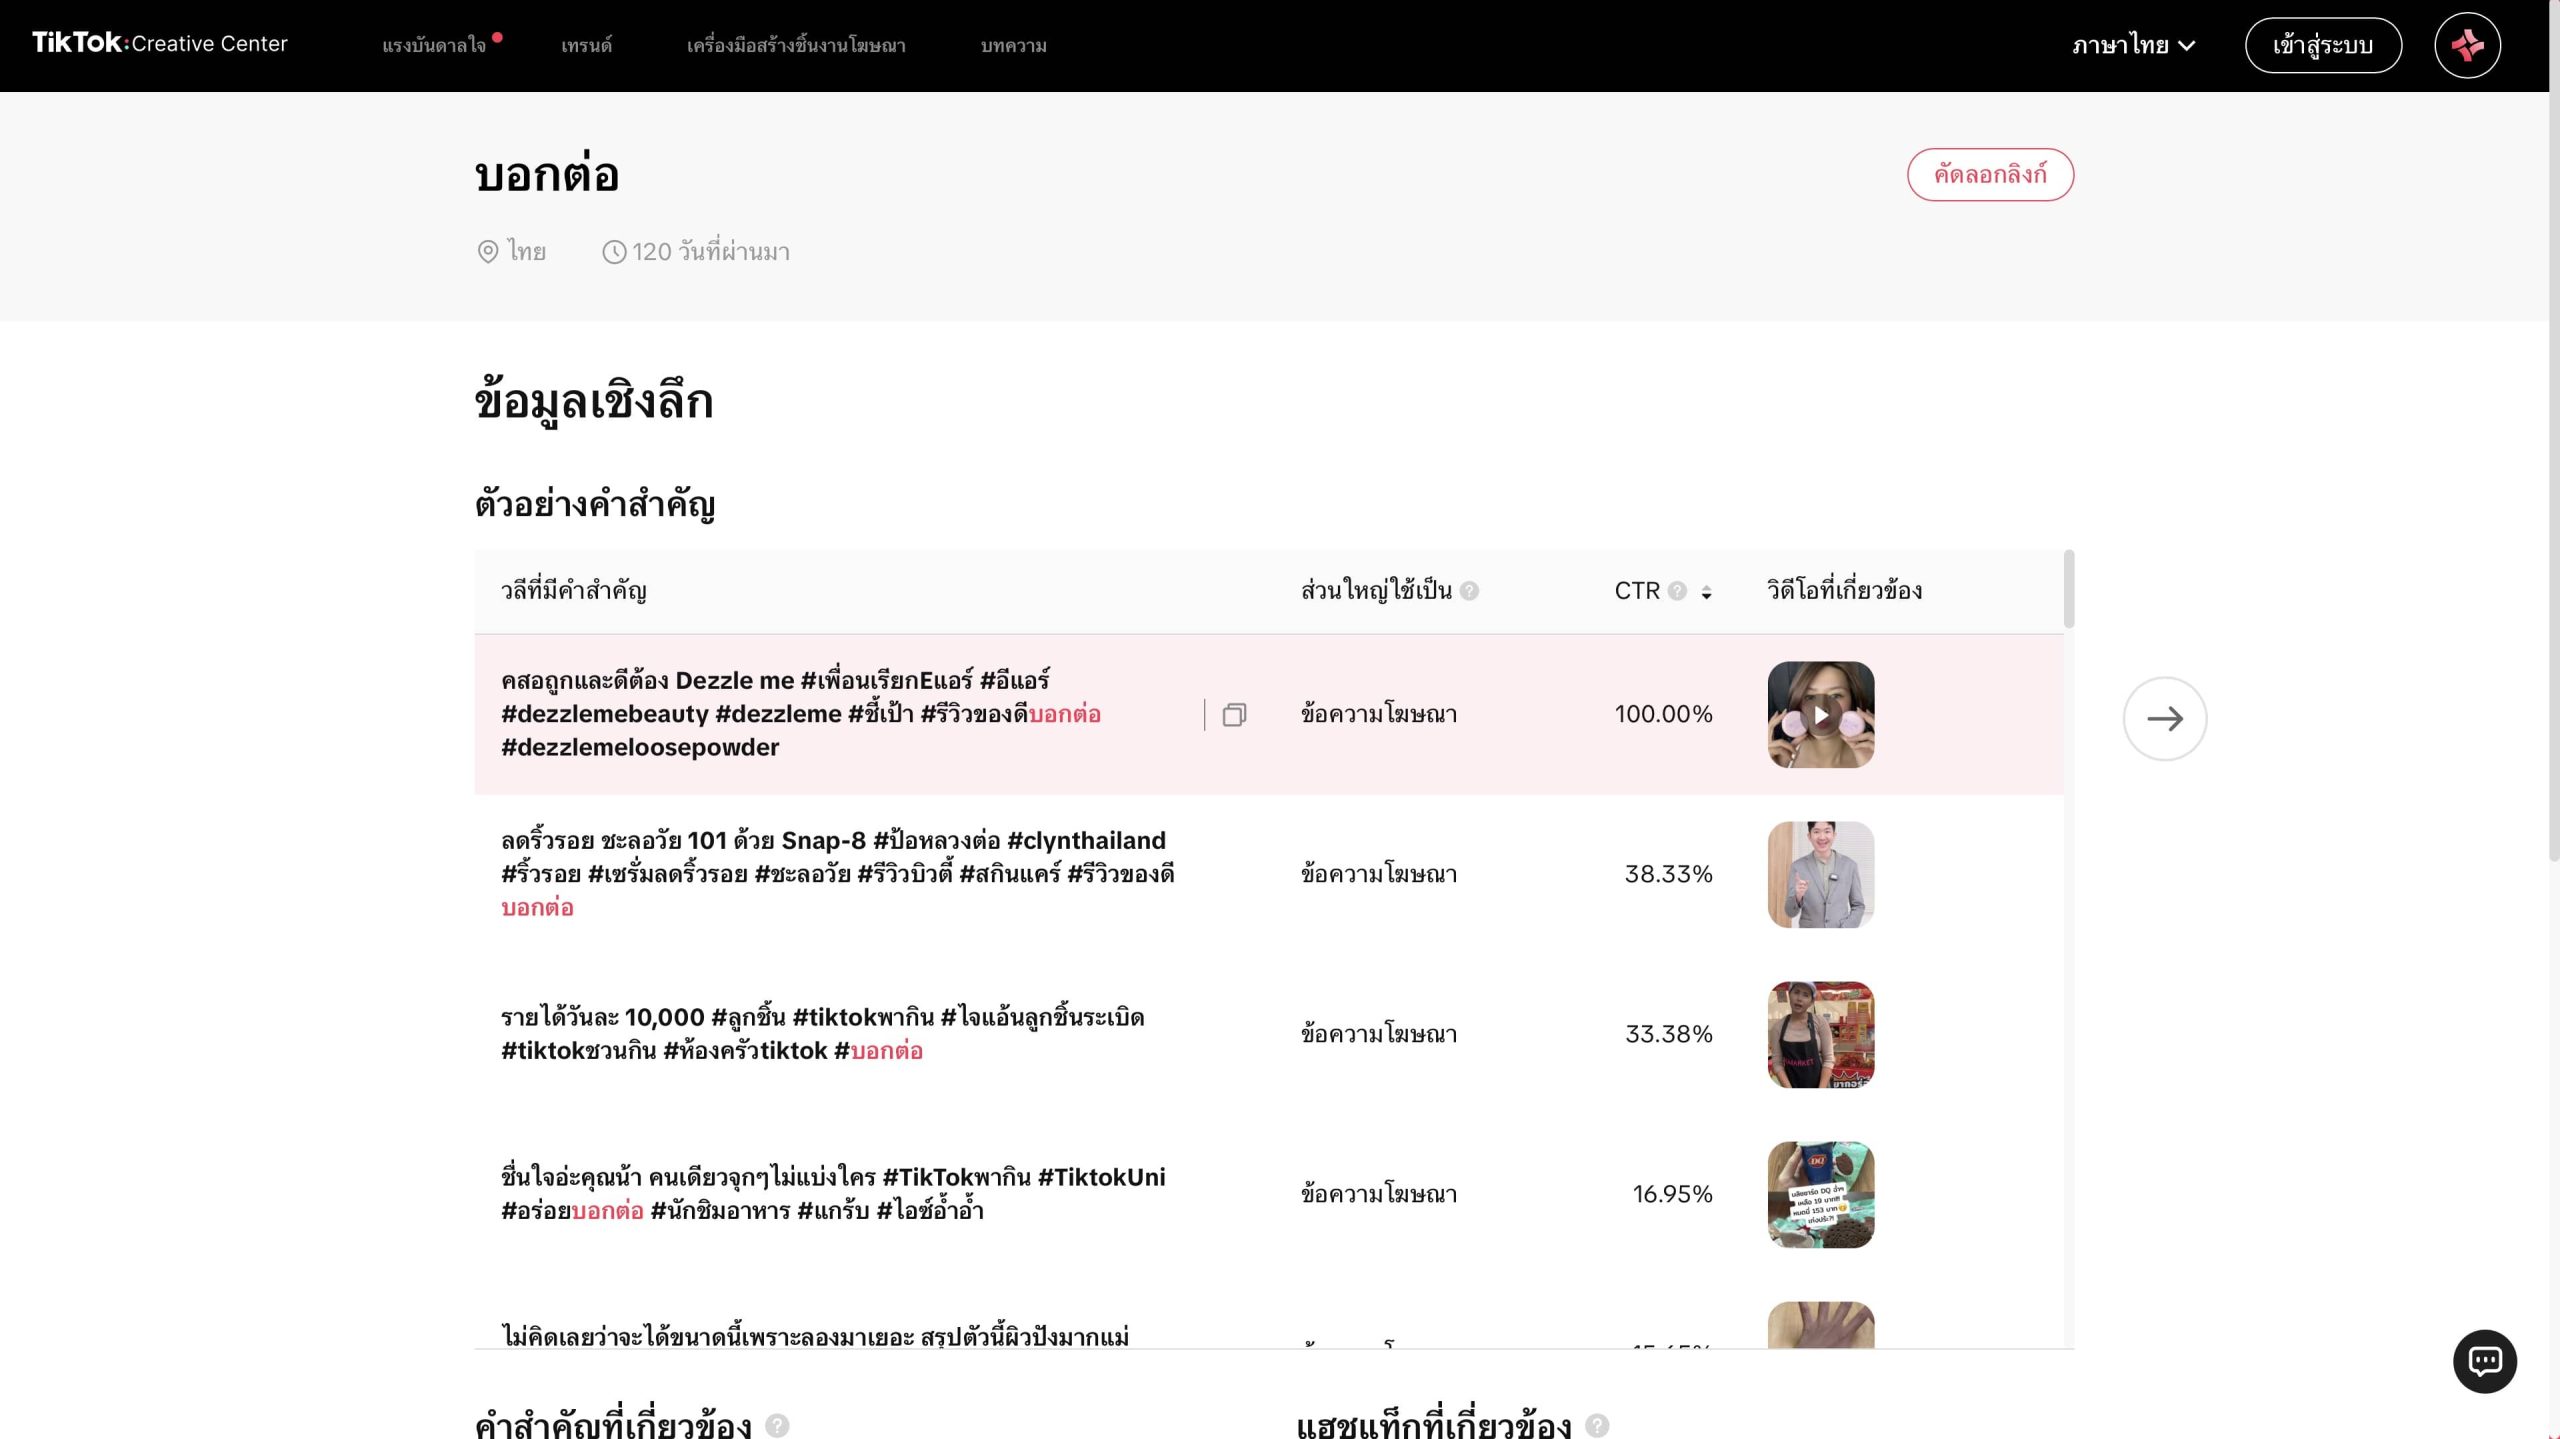Open the แรงบันดาลใจ navigation menu

pyautogui.click(x=434, y=45)
